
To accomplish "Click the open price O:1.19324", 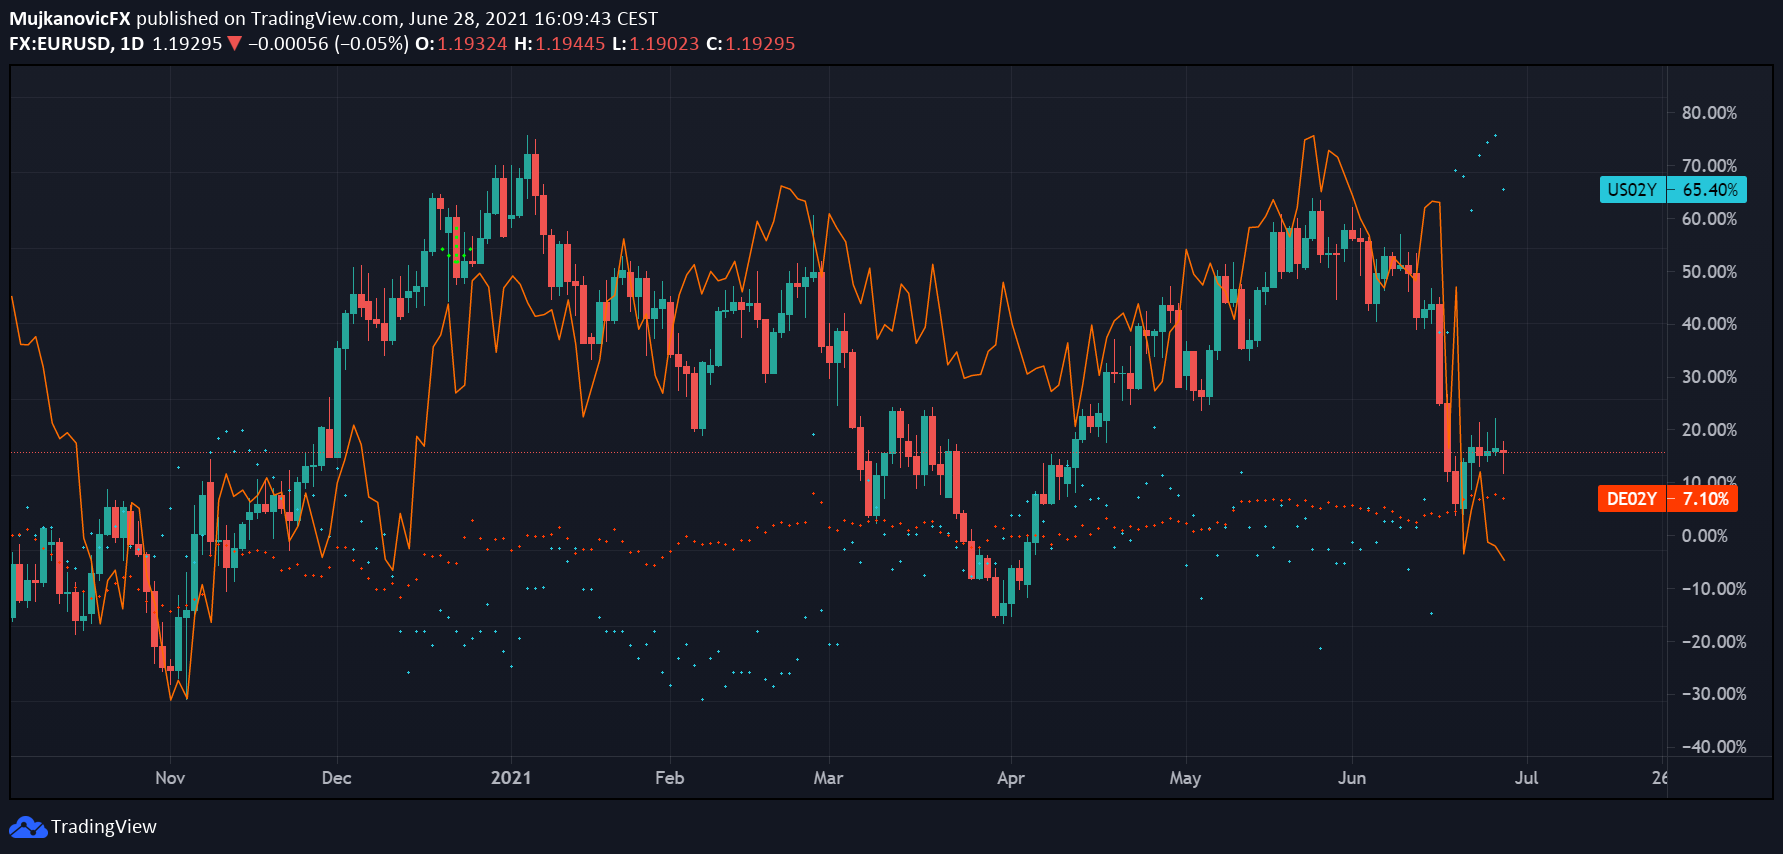I will (461, 44).
